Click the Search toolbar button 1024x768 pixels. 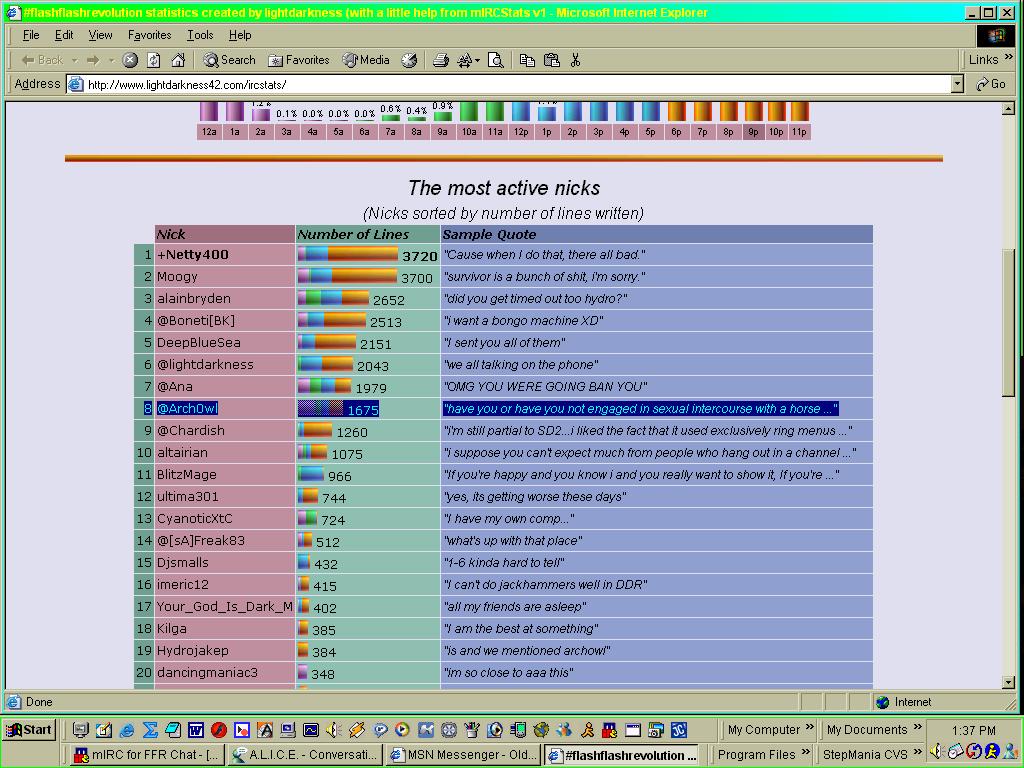[x=229, y=60]
